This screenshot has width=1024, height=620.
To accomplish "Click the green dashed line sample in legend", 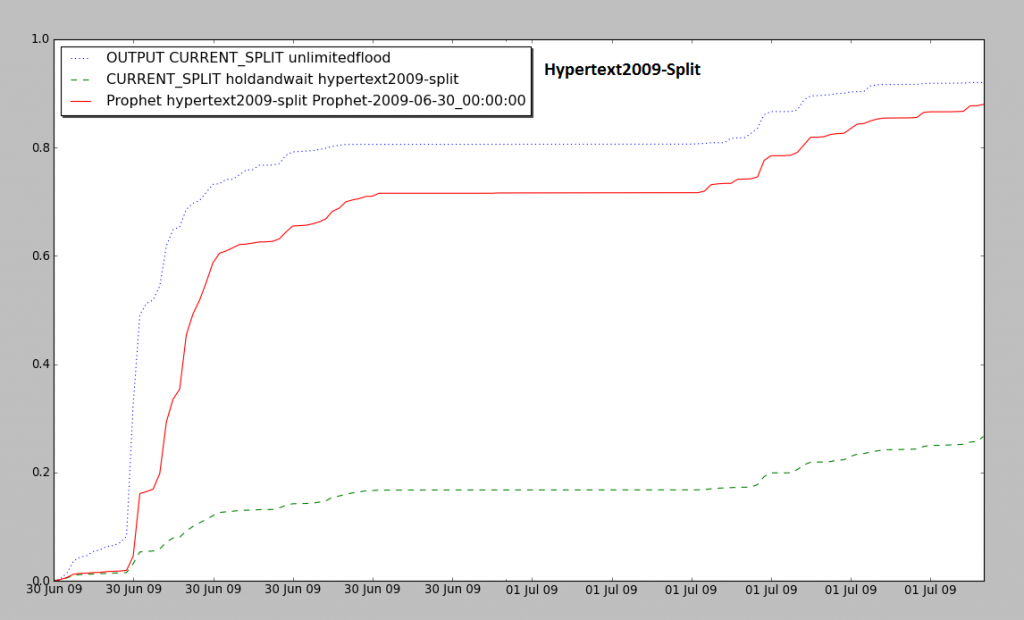I will (81, 79).
